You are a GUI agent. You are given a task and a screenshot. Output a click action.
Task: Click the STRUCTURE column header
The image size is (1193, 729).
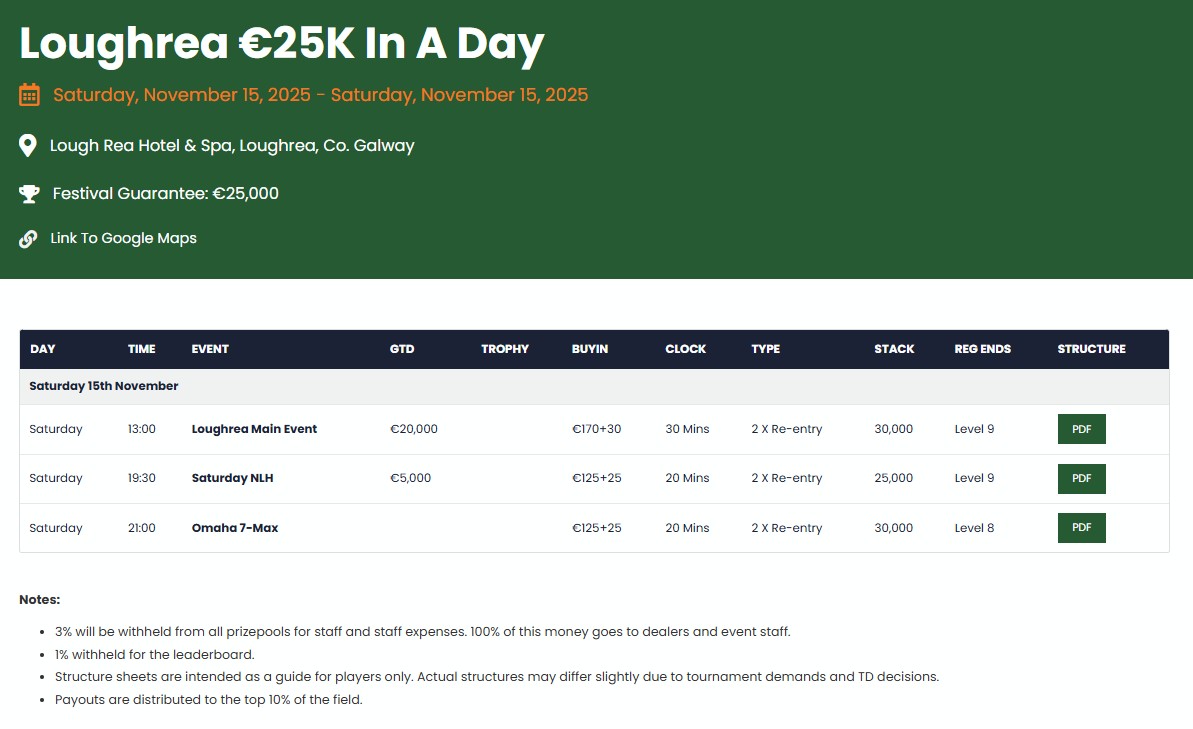pos(1091,349)
